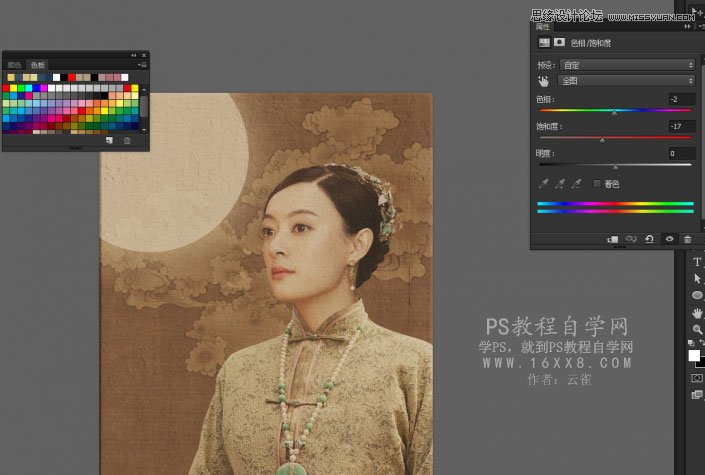Change the screen mode
Viewport: 705px width, 475px height.
[x=697, y=394]
